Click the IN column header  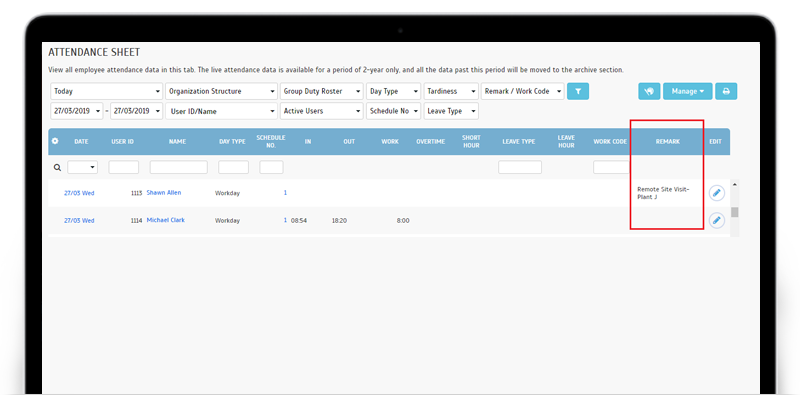pos(308,141)
